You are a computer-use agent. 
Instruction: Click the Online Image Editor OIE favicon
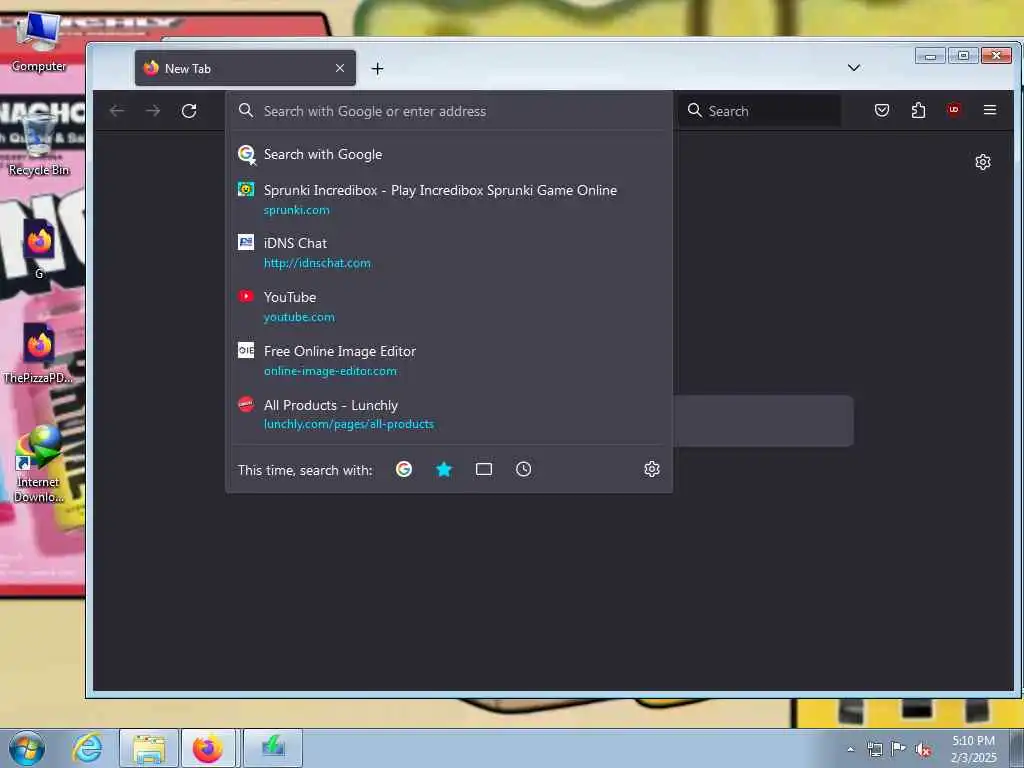point(246,350)
